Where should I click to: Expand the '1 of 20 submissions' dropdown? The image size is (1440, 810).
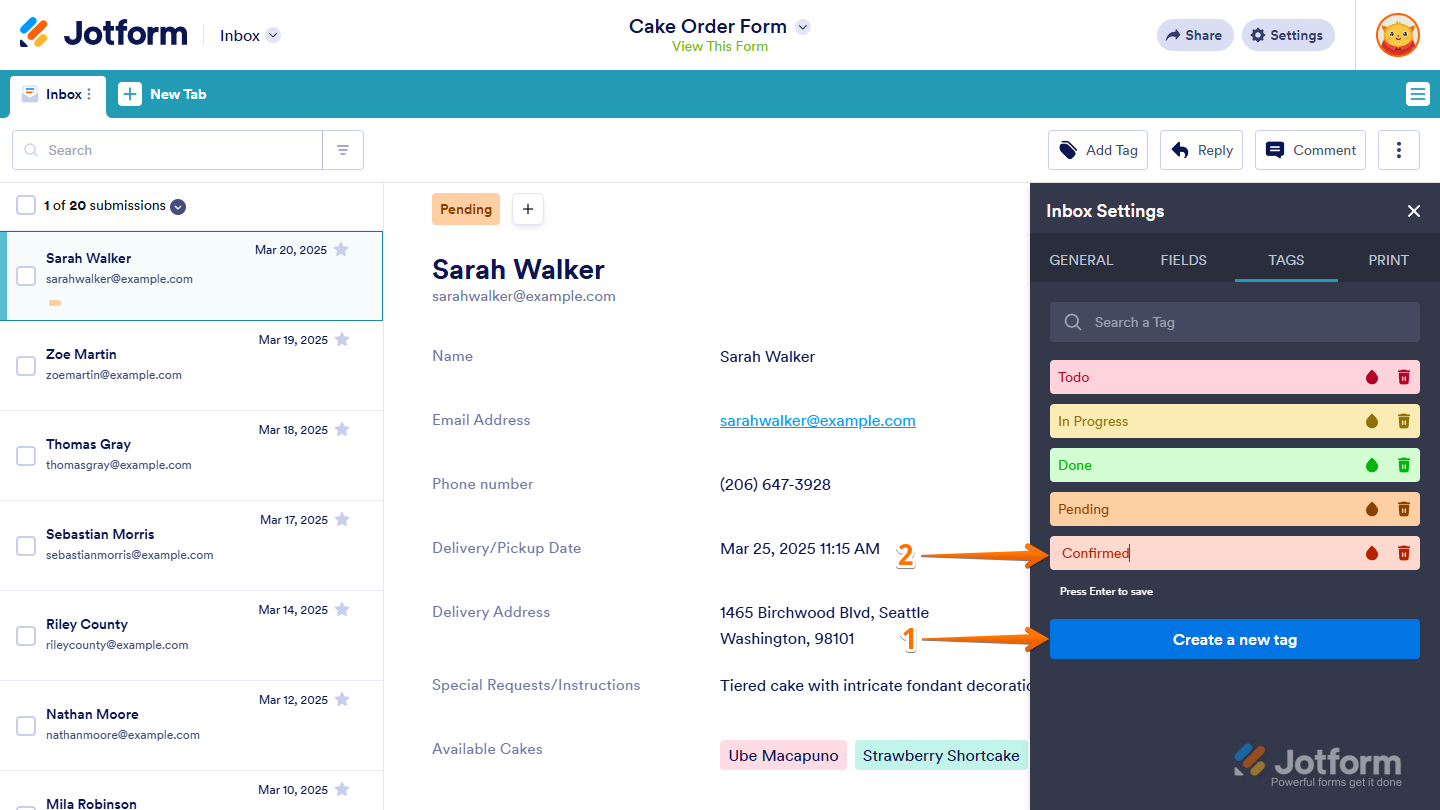click(178, 206)
